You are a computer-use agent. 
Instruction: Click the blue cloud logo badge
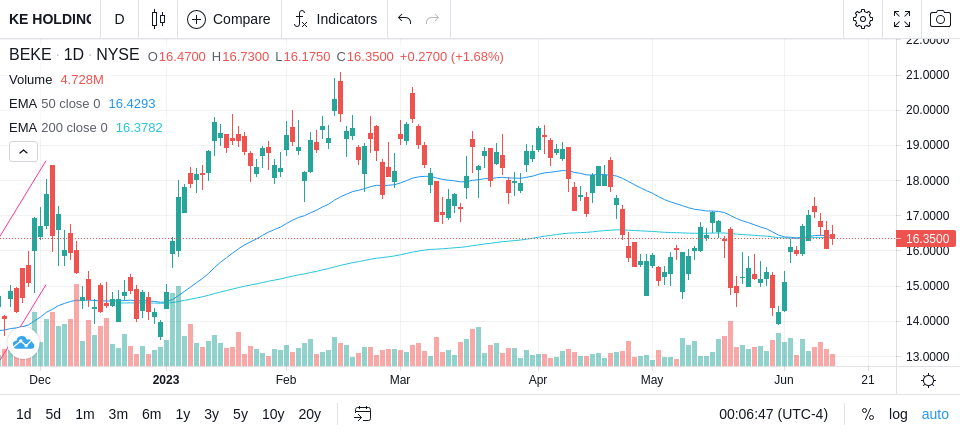coord(23,343)
